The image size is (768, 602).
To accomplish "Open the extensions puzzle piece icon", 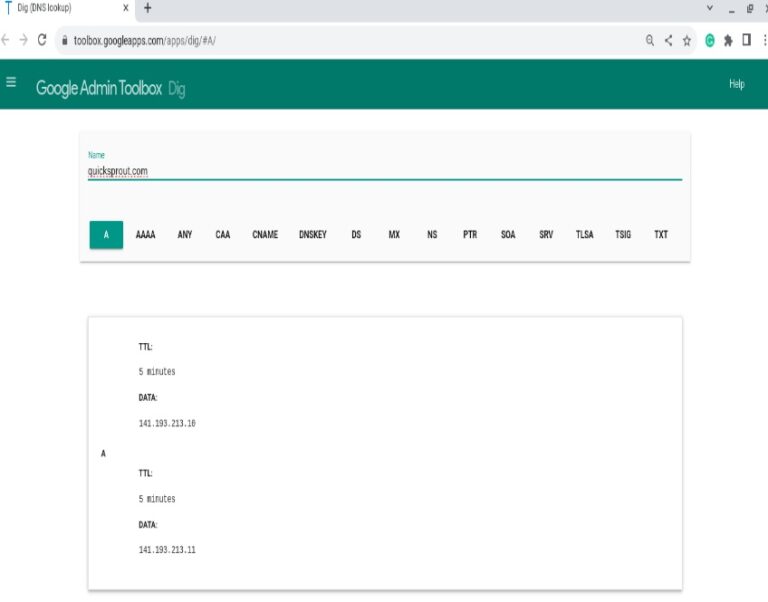I will 728,41.
